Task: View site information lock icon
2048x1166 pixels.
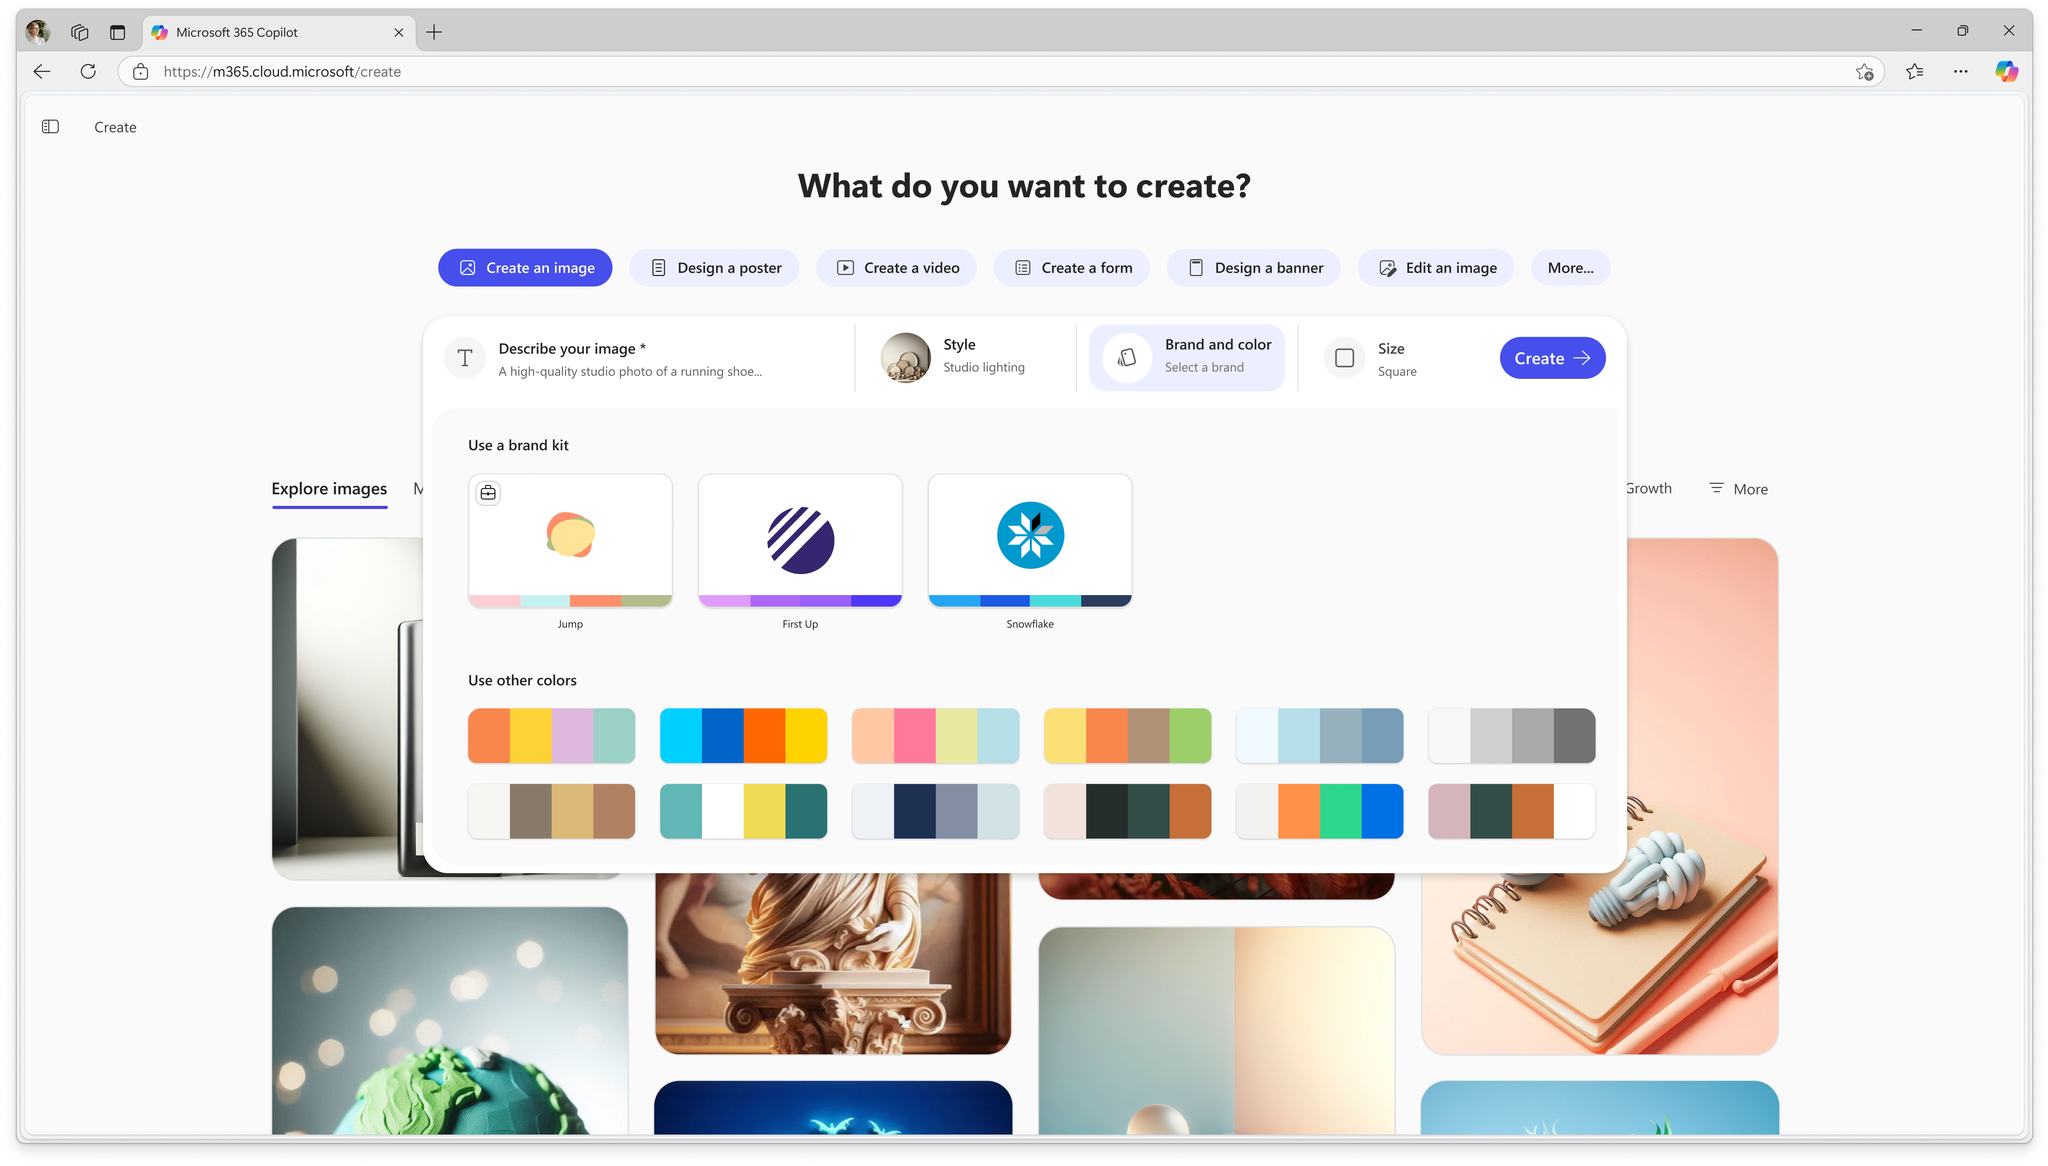Action: coord(141,72)
